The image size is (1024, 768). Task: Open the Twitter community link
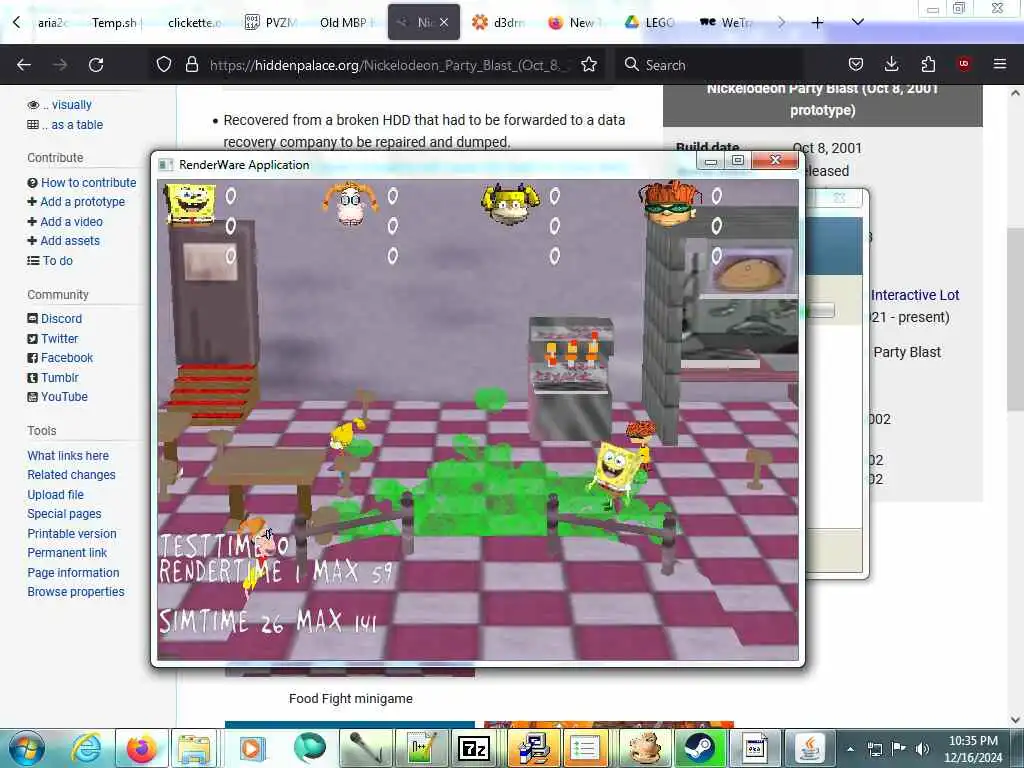[59, 338]
